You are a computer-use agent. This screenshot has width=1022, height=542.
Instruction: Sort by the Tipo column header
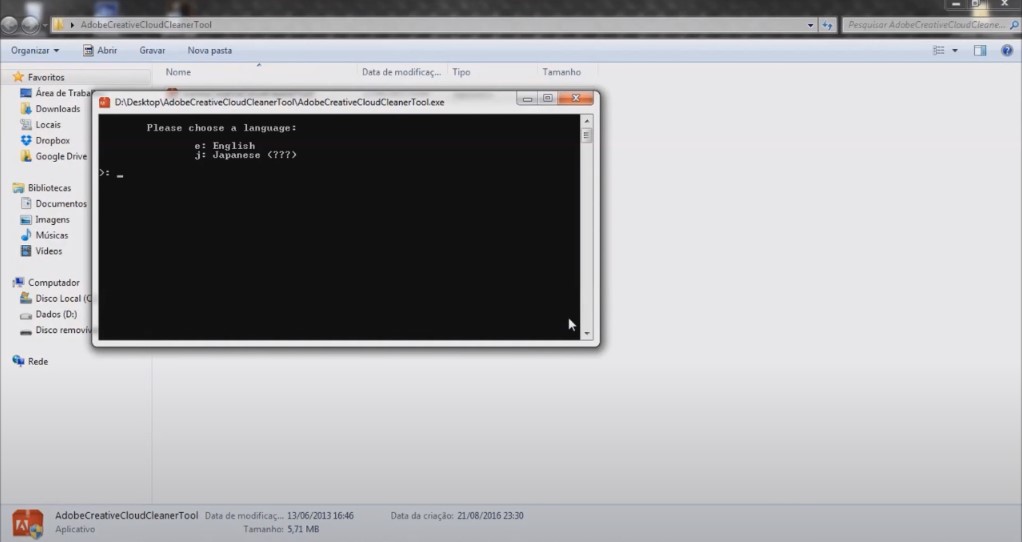tap(461, 72)
